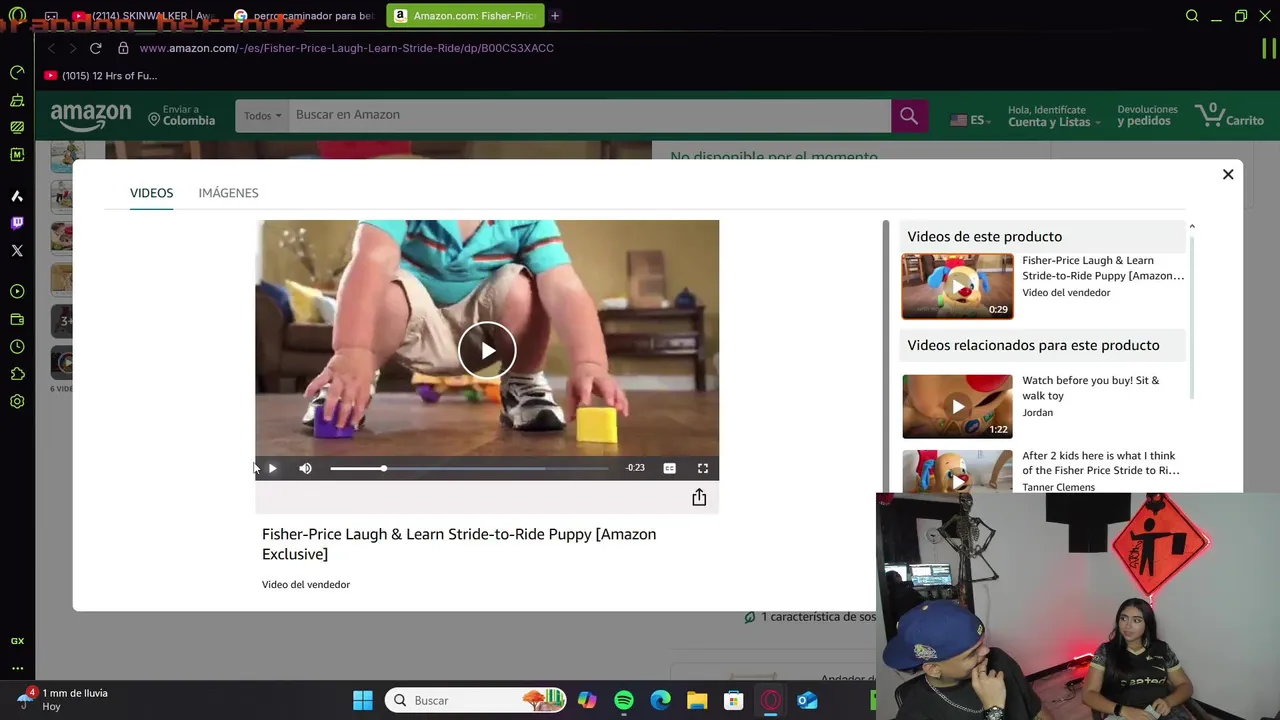Image resolution: width=1280 pixels, height=720 pixels.
Task: Switch to the SKINWALKER YouTube tab
Action: coord(146,16)
